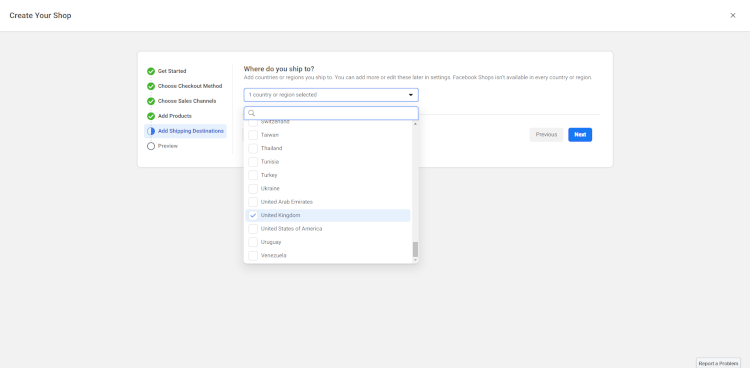Screen dimensions: 750x368
Task: Click Report a Problem button
Action: (718, 363)
